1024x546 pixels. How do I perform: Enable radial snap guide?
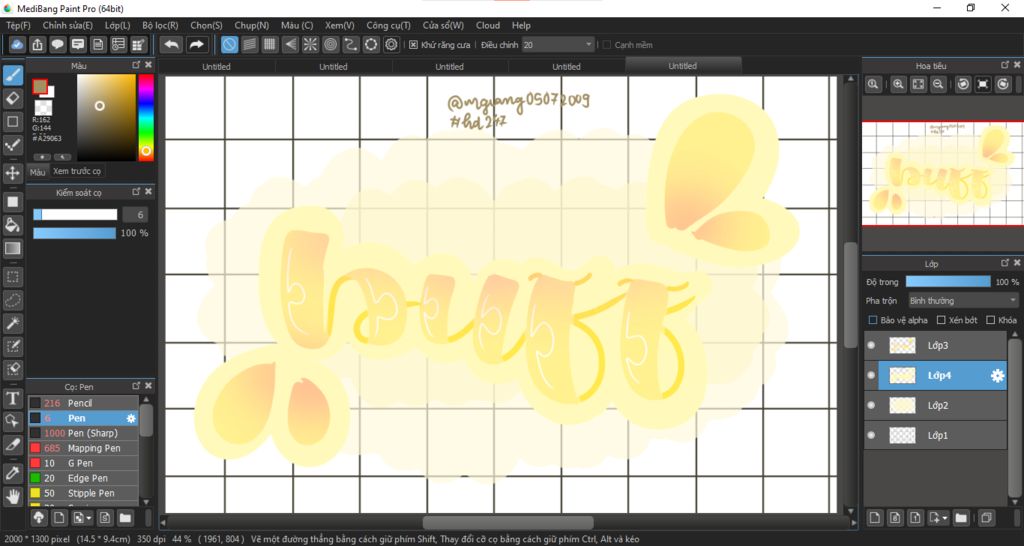click(310, 44)
